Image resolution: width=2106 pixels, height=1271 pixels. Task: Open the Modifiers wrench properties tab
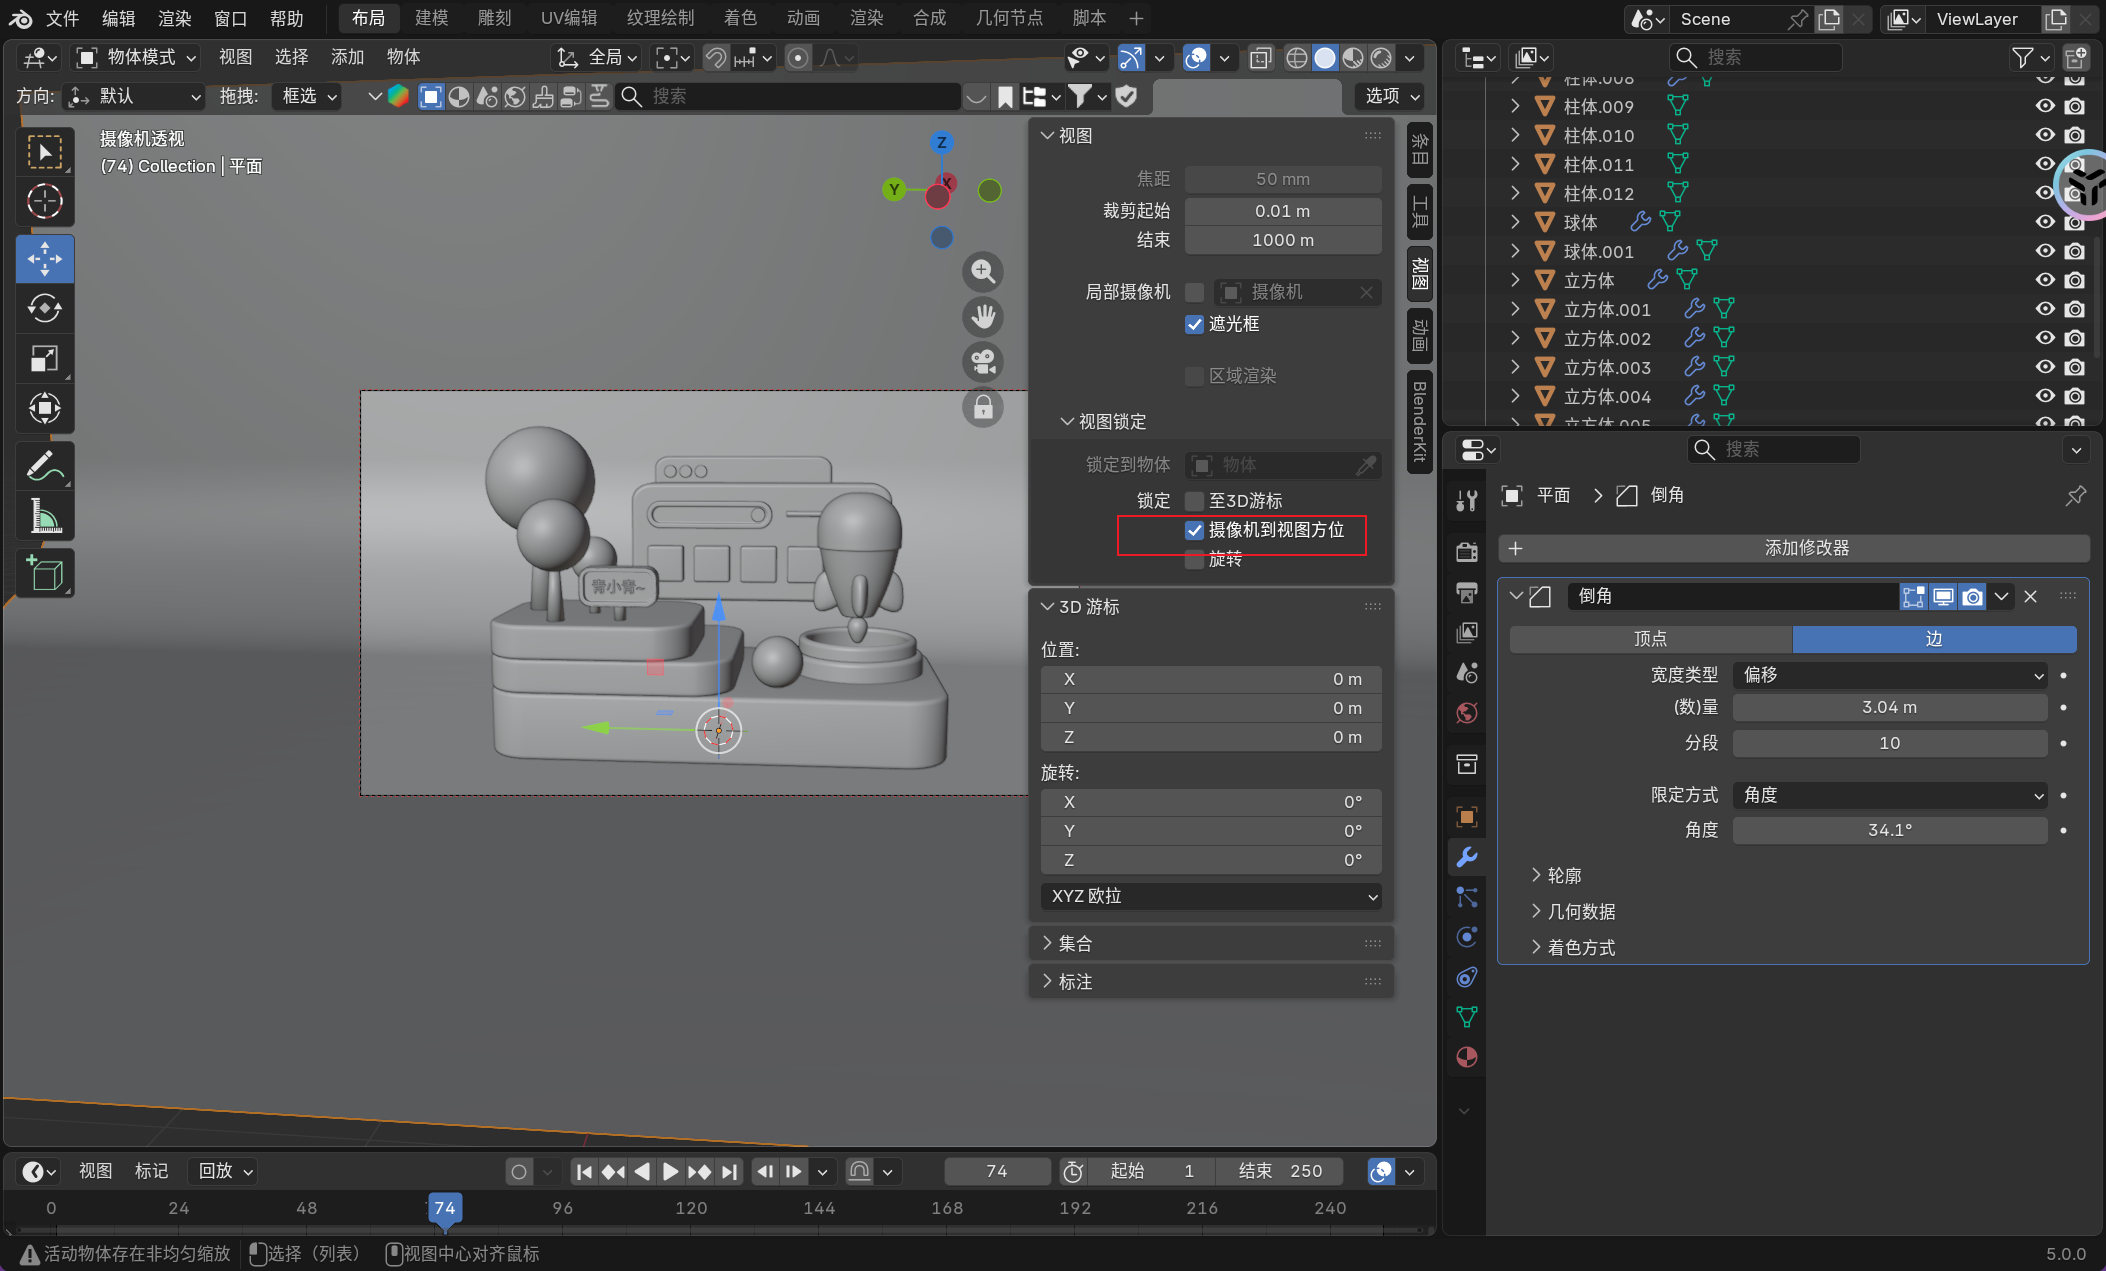tap(1467, 857)
